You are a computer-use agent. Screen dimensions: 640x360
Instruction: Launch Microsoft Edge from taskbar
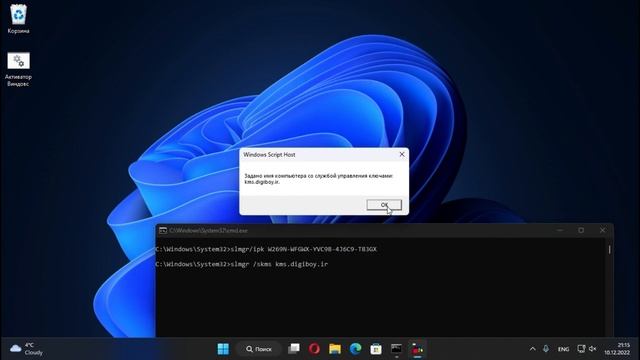tap(356, 349)
